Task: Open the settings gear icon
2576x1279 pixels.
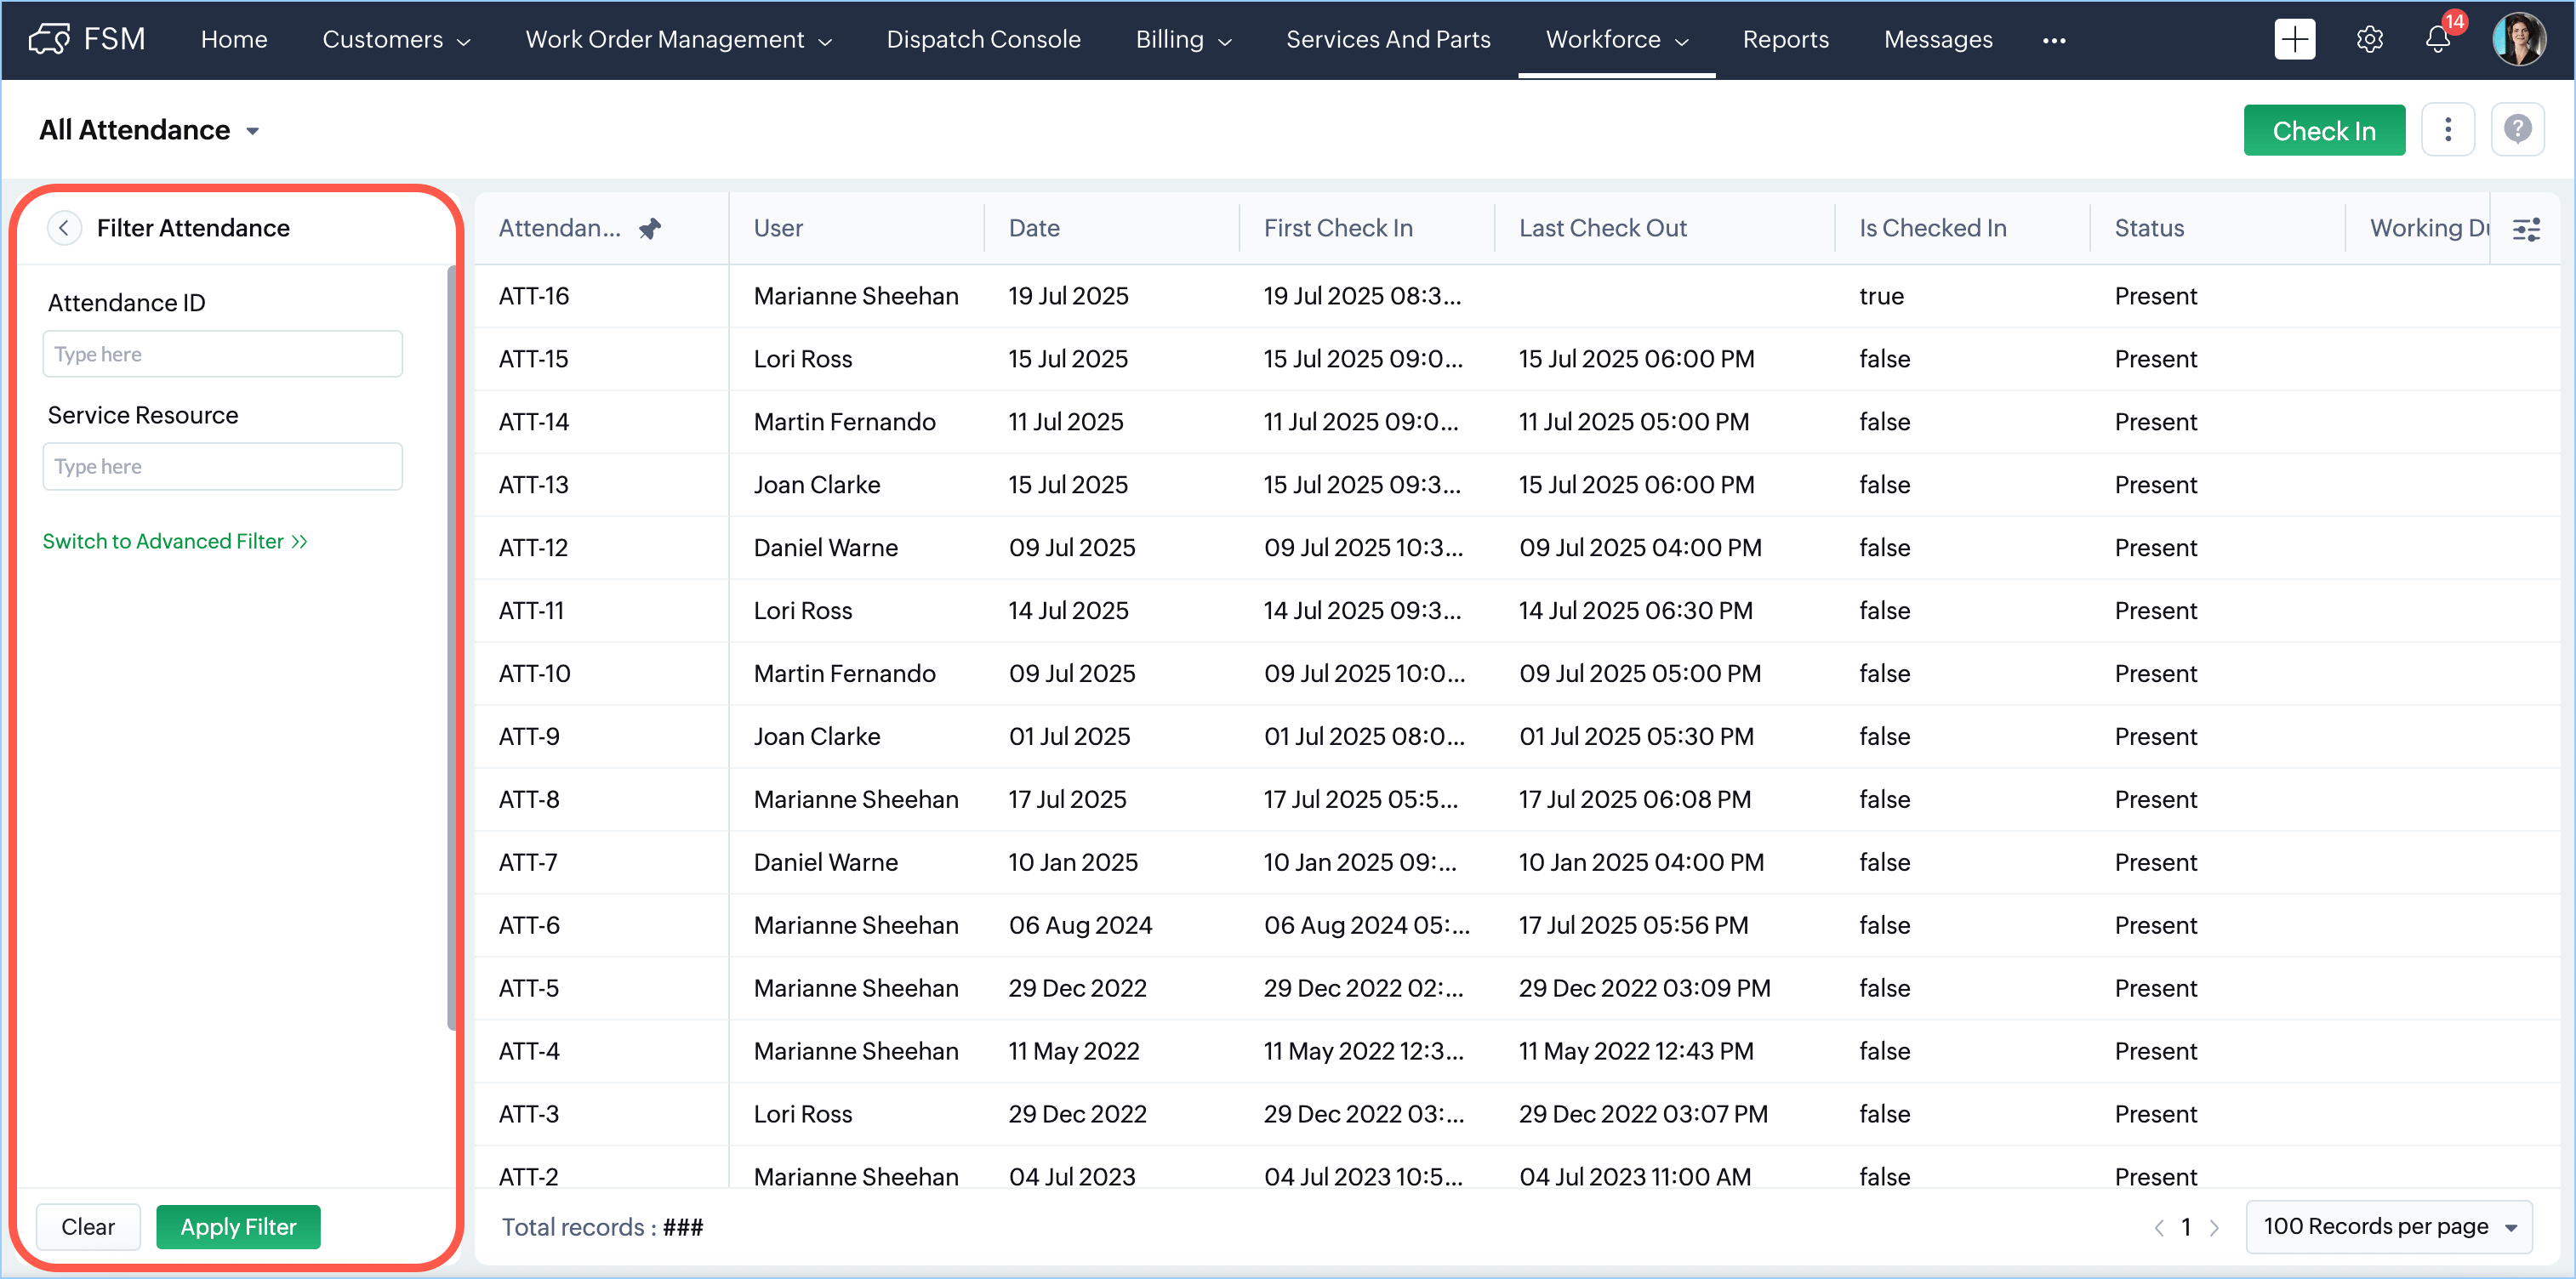Action: 2369,39
